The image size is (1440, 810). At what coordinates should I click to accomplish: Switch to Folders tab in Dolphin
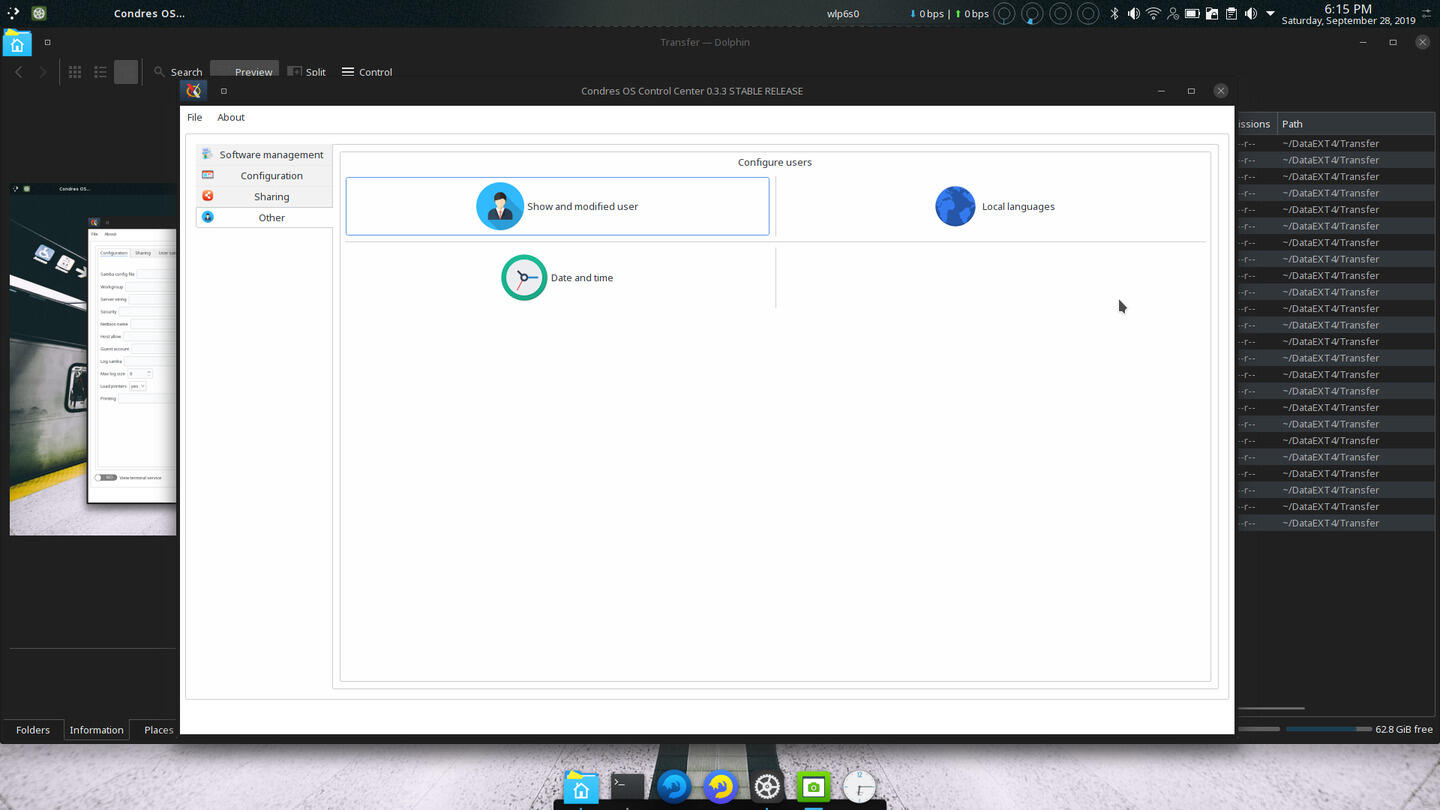click(x=33, y=730)
